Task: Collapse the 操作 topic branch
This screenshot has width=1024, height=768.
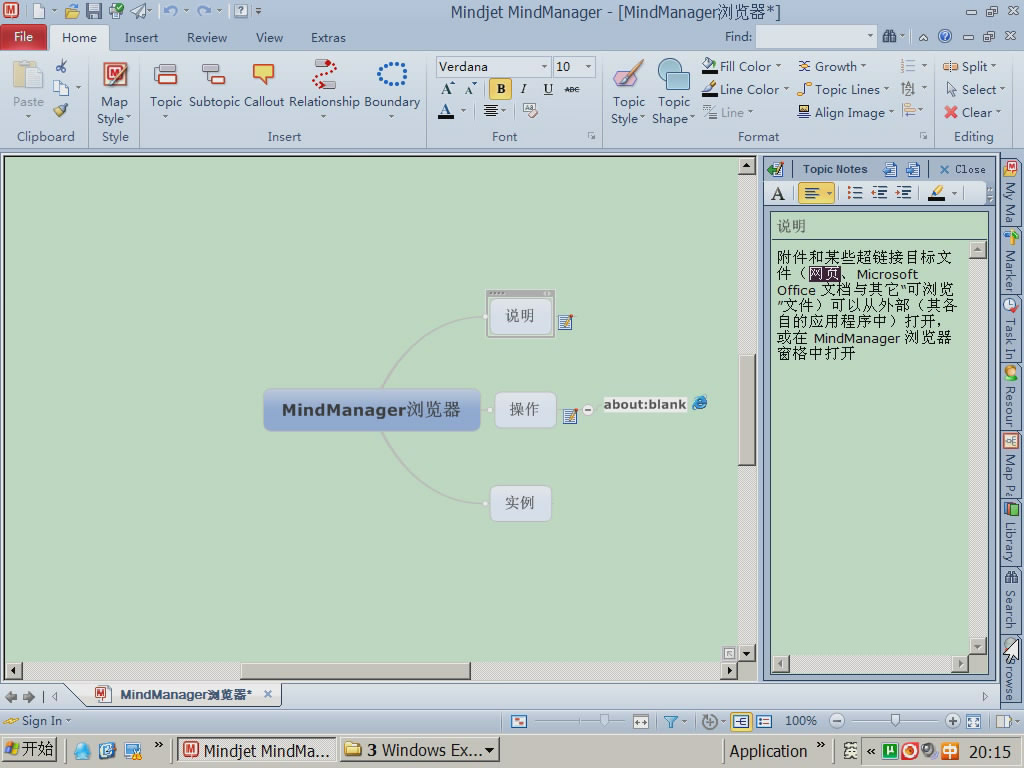Action: point(588,410)
